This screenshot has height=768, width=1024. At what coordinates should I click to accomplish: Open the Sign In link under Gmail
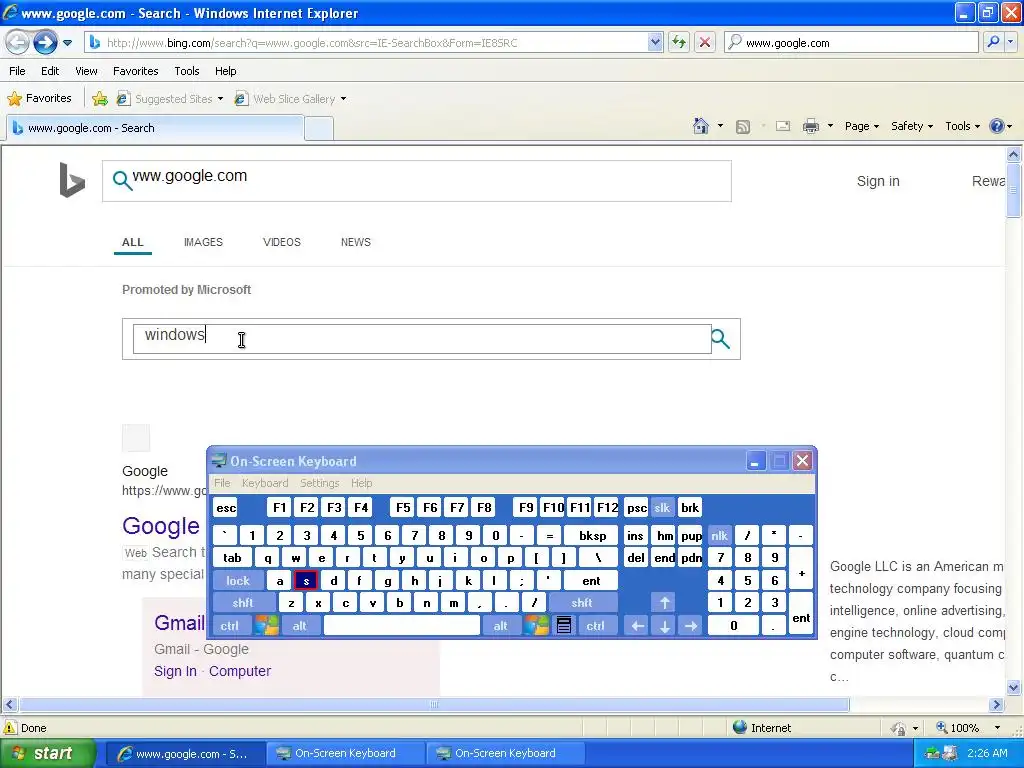click(175, 671)
